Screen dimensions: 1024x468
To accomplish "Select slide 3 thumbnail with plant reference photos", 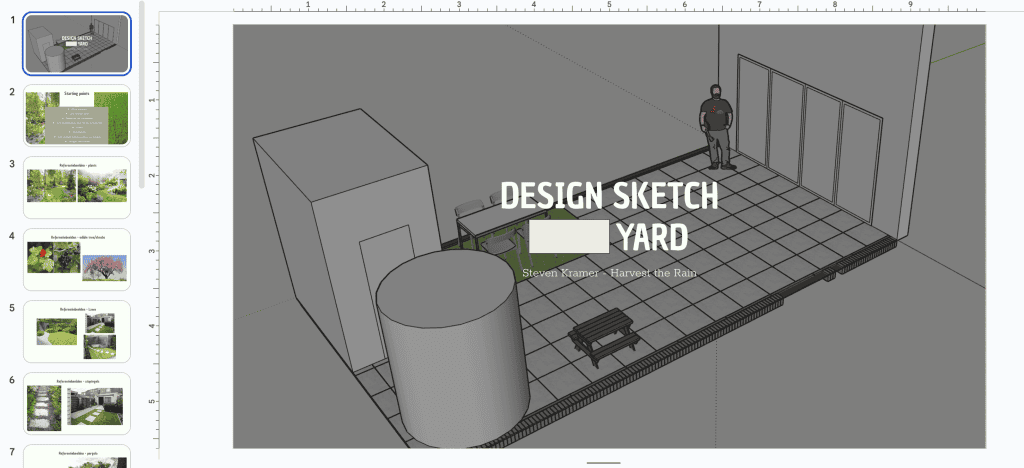I will pyautogui.click(x=77, y=187).
